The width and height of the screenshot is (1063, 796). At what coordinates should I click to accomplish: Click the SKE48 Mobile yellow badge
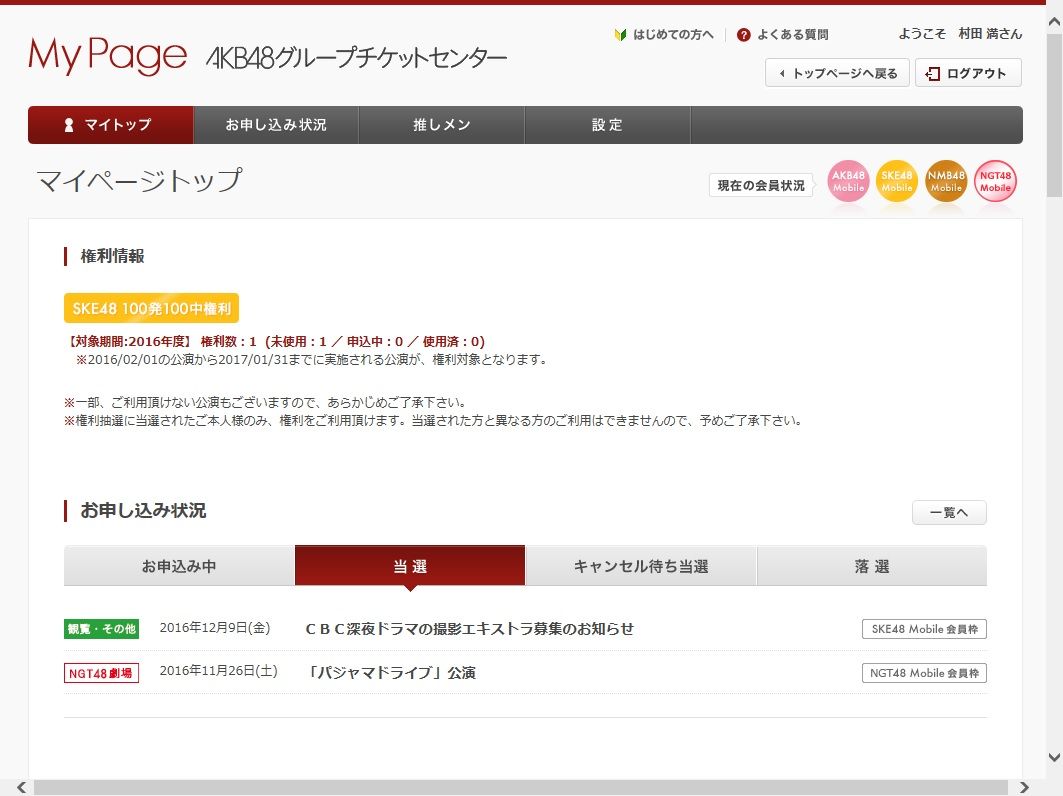(x=897, y=181)
